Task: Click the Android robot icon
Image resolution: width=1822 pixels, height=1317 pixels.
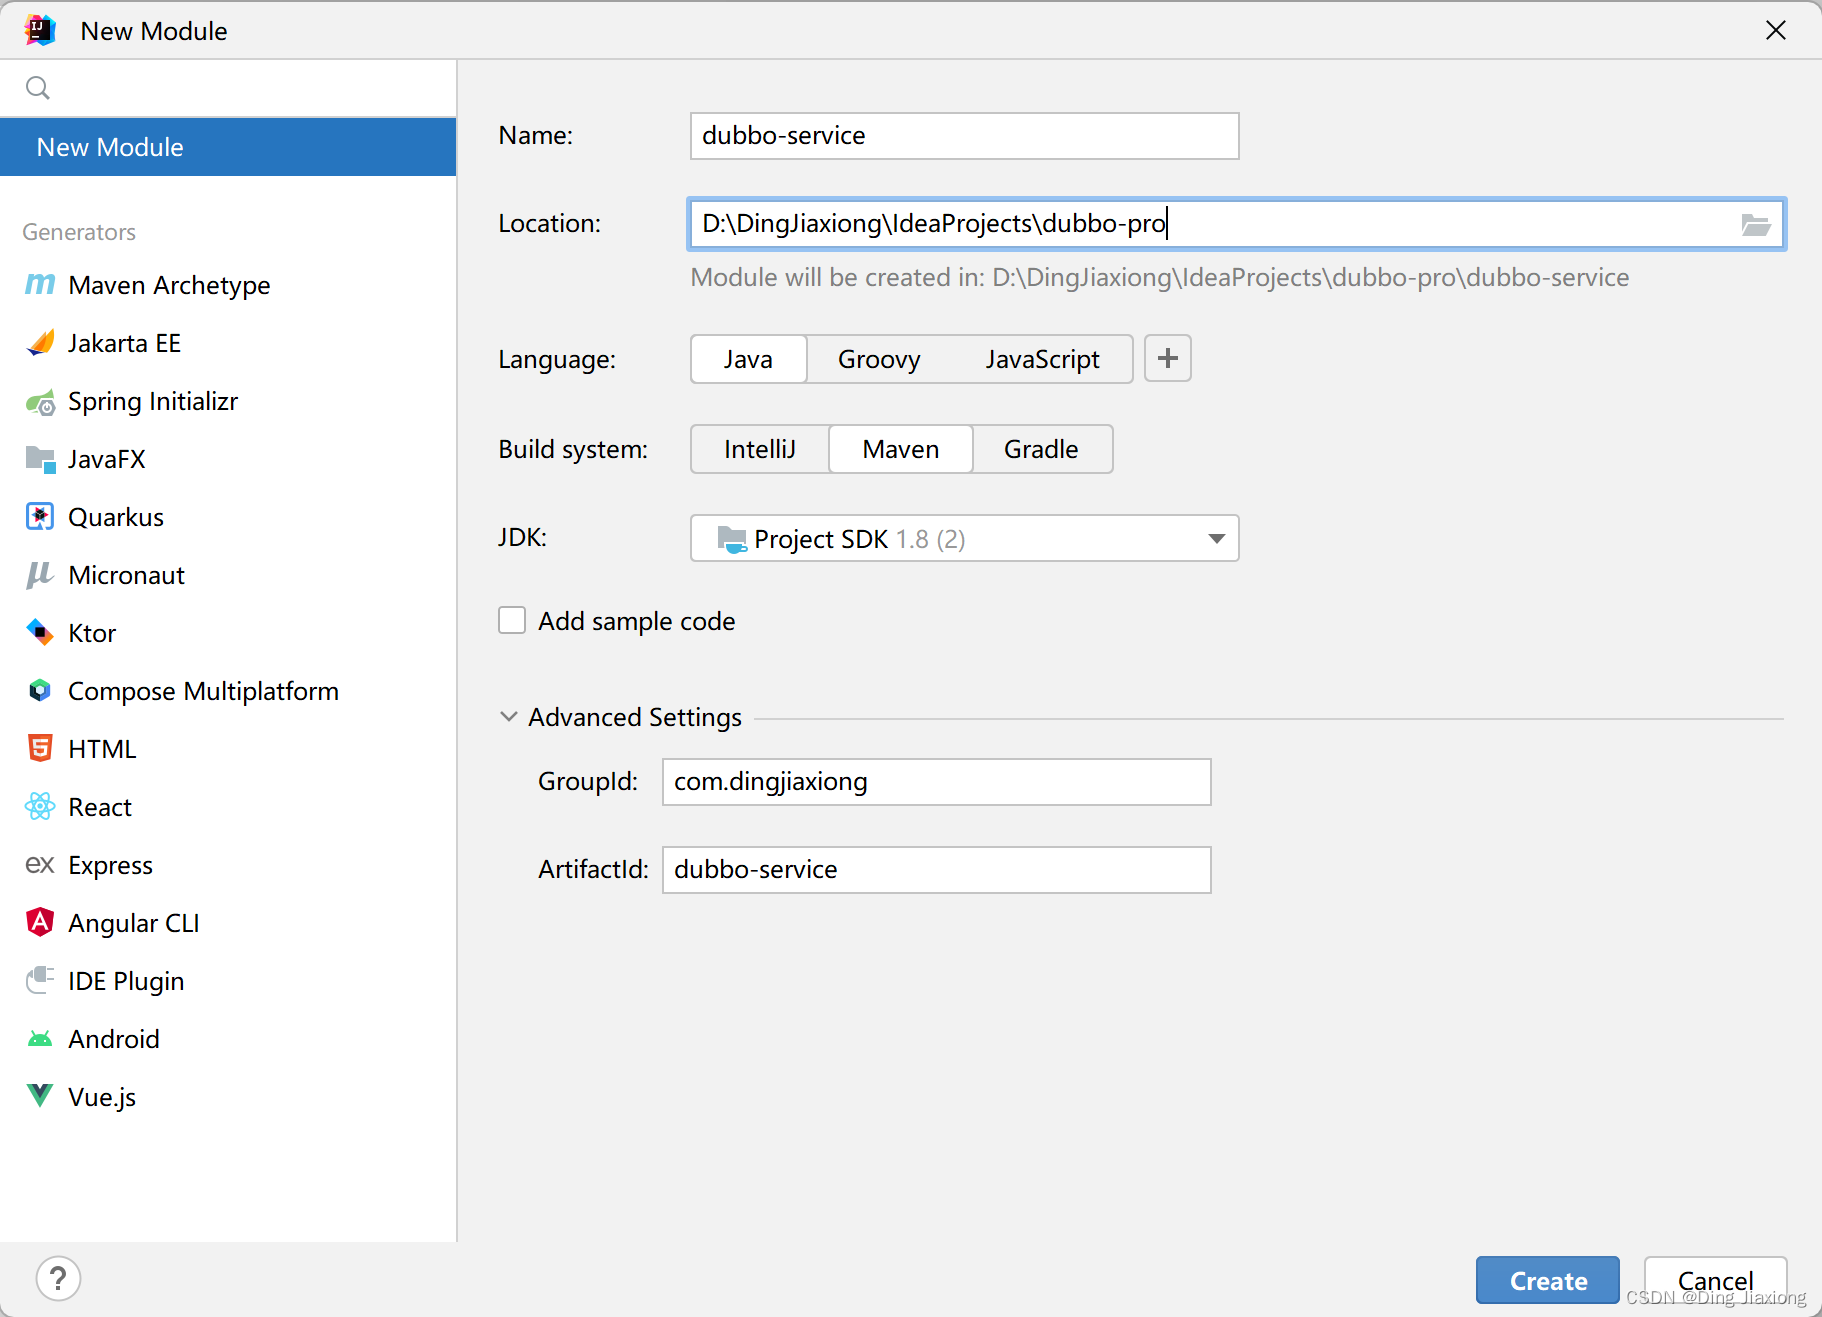Action: pos(40,1039)
